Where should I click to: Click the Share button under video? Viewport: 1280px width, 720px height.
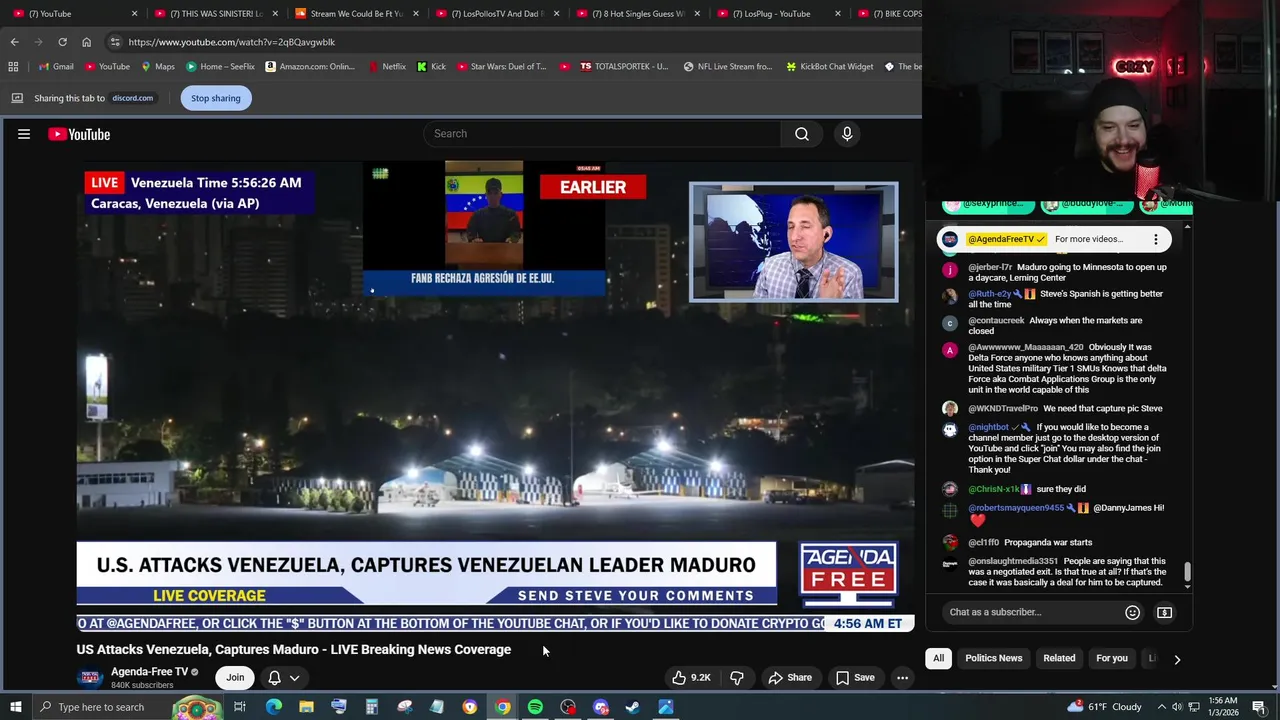click(789, 678)
